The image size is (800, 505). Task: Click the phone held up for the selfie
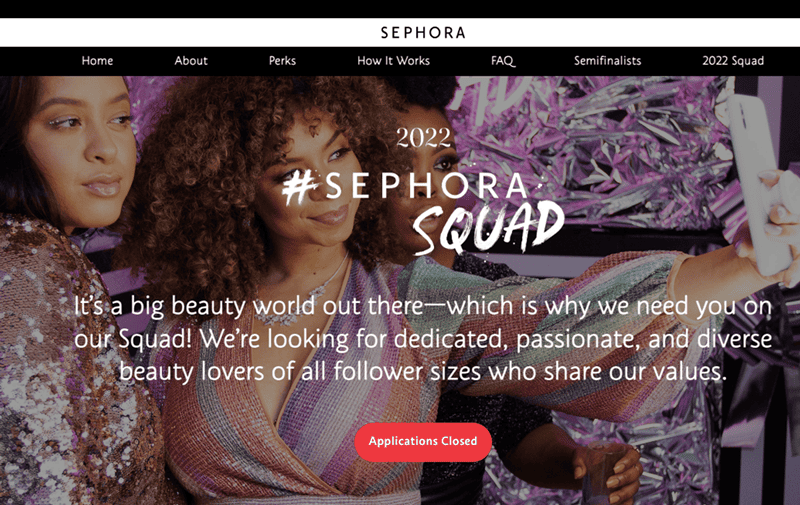(760, 184)
